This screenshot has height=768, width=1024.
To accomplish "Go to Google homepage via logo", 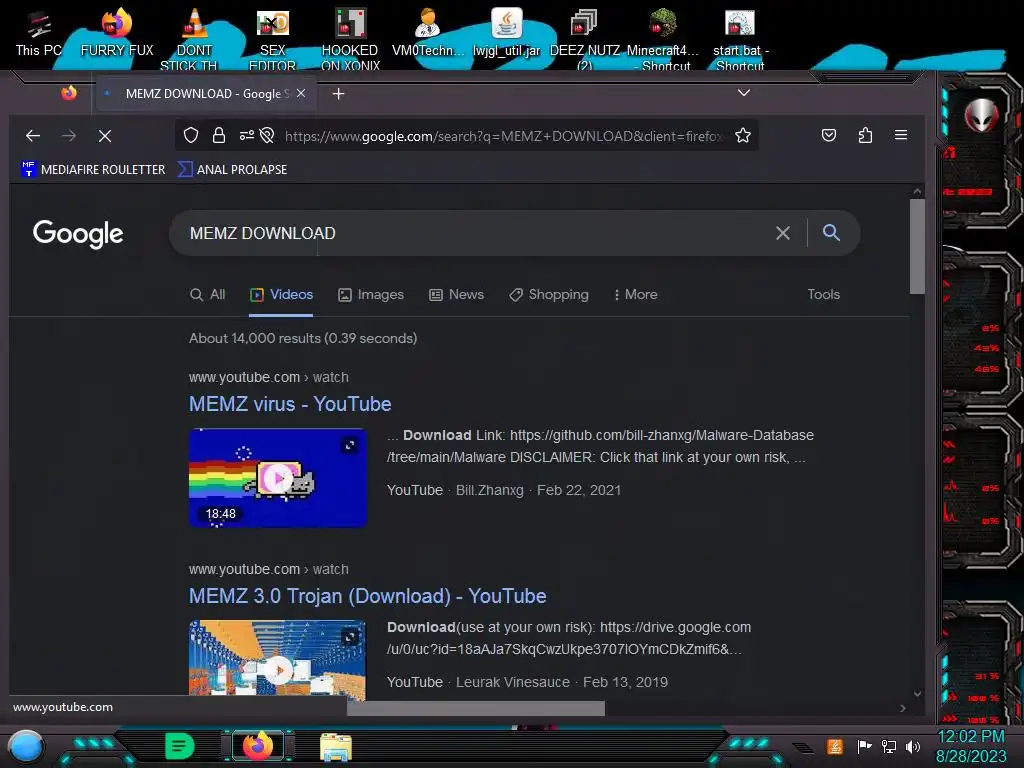I will point(78,234).
